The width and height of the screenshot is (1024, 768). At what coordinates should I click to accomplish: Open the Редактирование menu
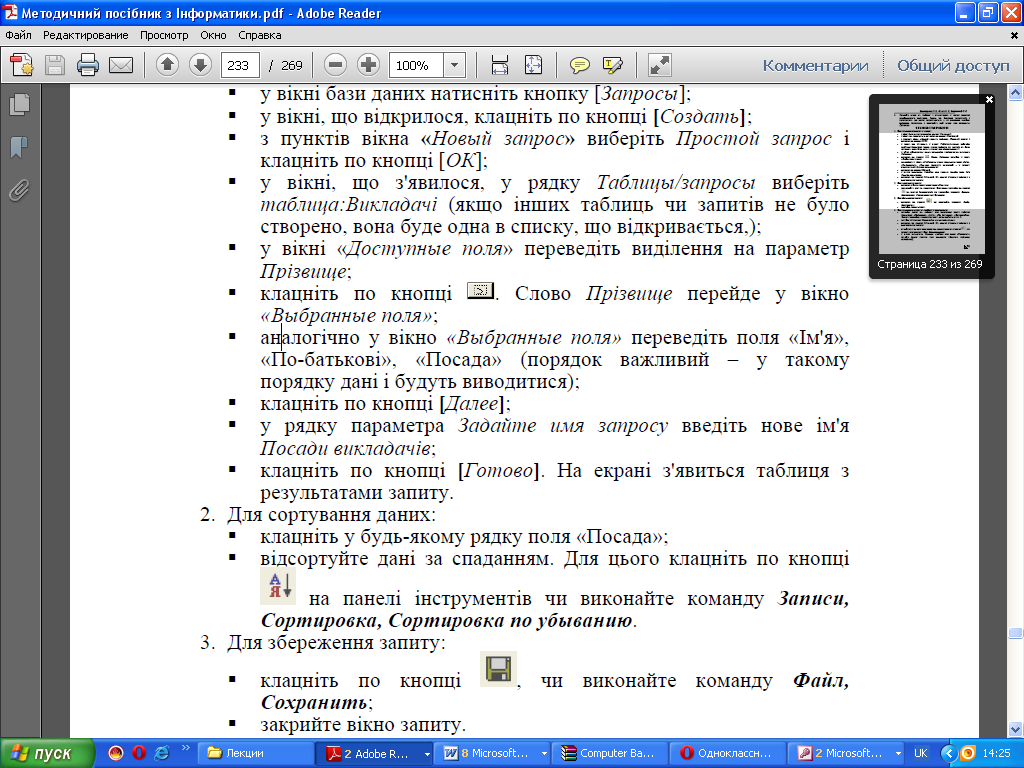pos(86,35)
